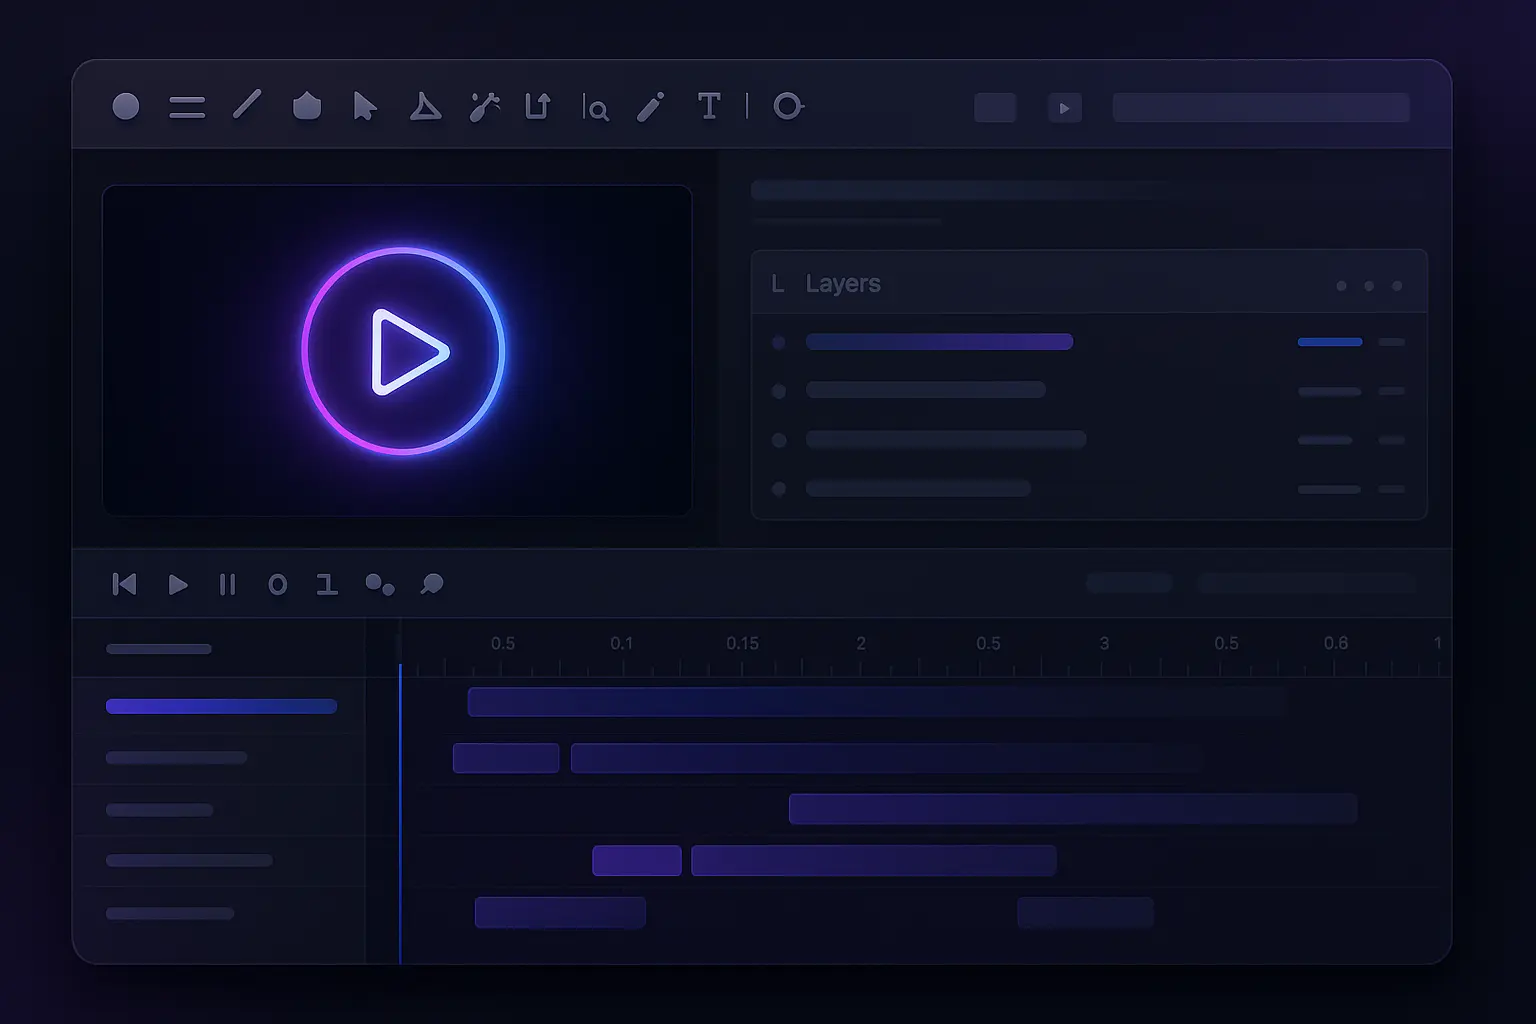Choose the pentagon shape tool
This screenshot has height=1024, width=1536.
click(x=307, y=106)
